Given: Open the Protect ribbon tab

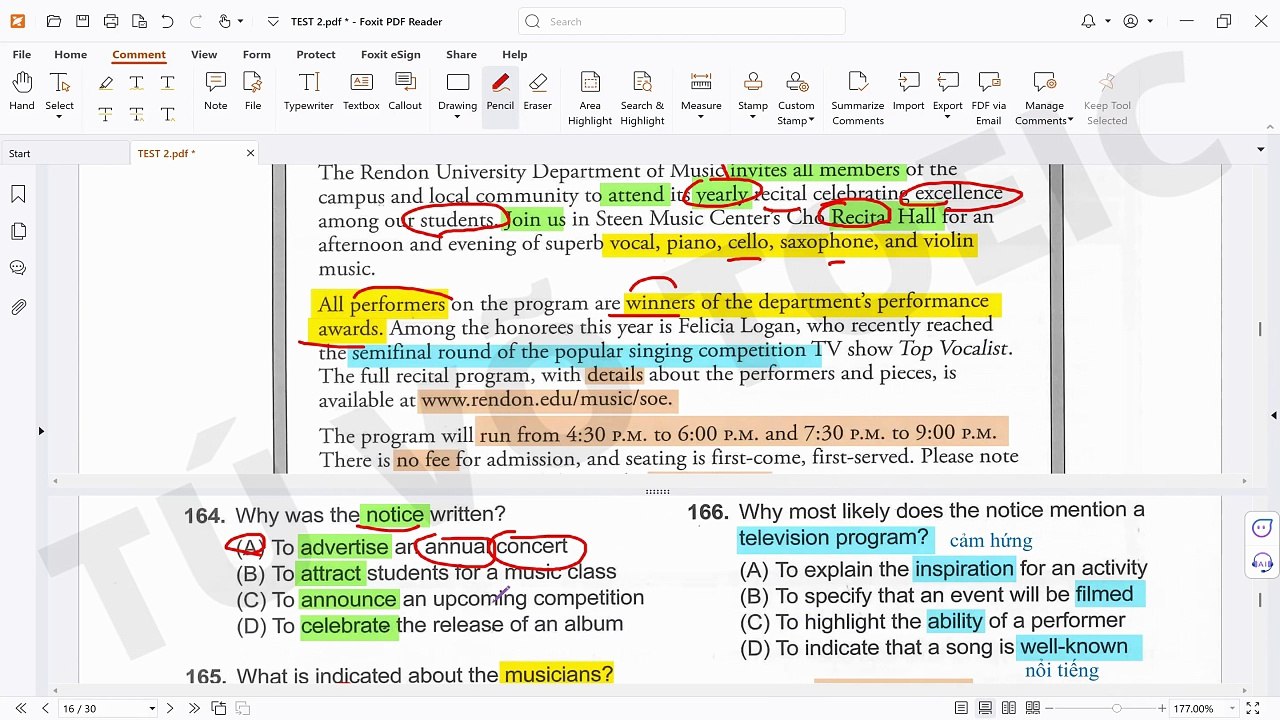Looking at the screenshot, I should point(316,55).
